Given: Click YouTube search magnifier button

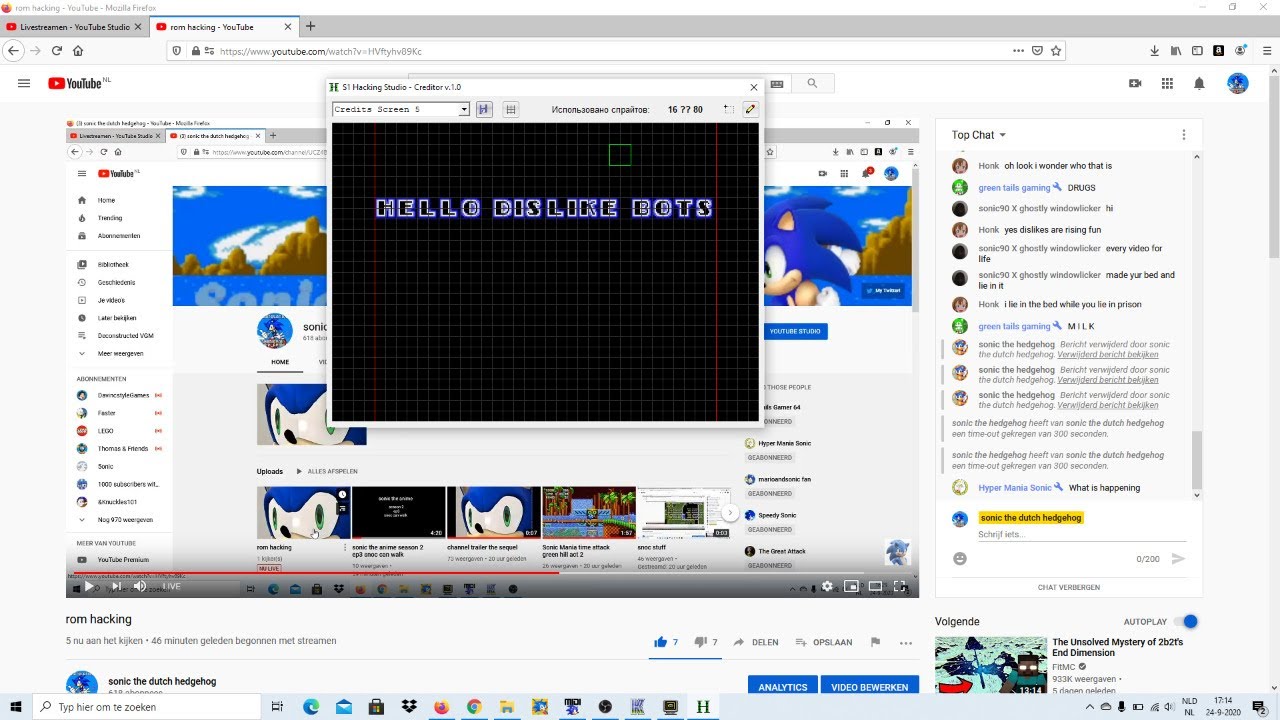Looking at the screenshot, I should click(x=813, y=84).
